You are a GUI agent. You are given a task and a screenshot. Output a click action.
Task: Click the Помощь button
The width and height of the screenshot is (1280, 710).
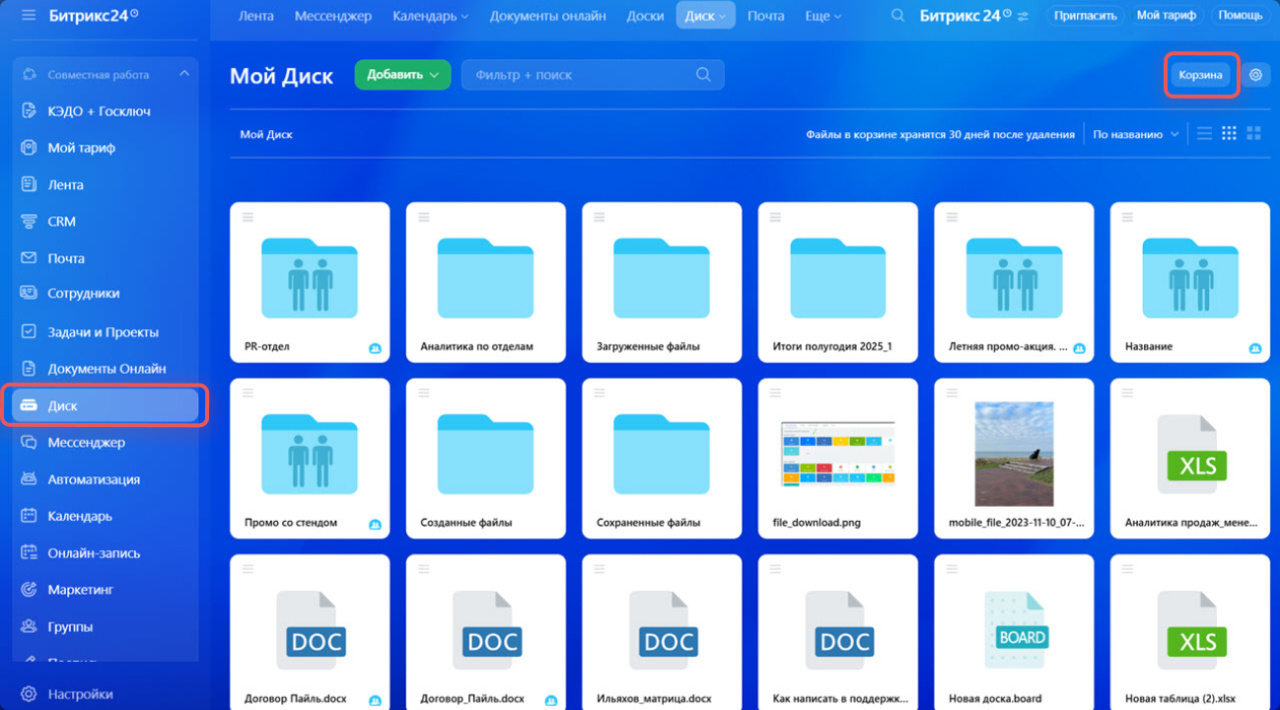click(x=1240, y=16)
